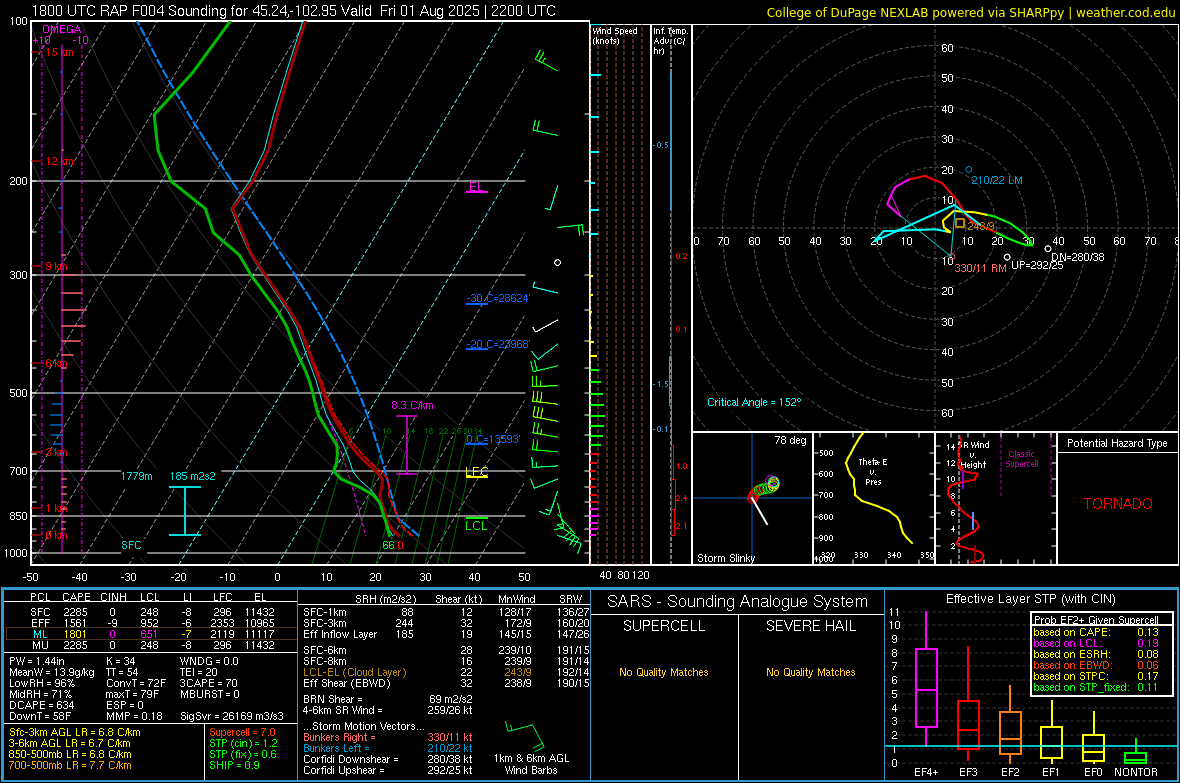This screenshot has width=1180, height=783.
Task: Click the green LCL level label
Action: coord(476,525)
